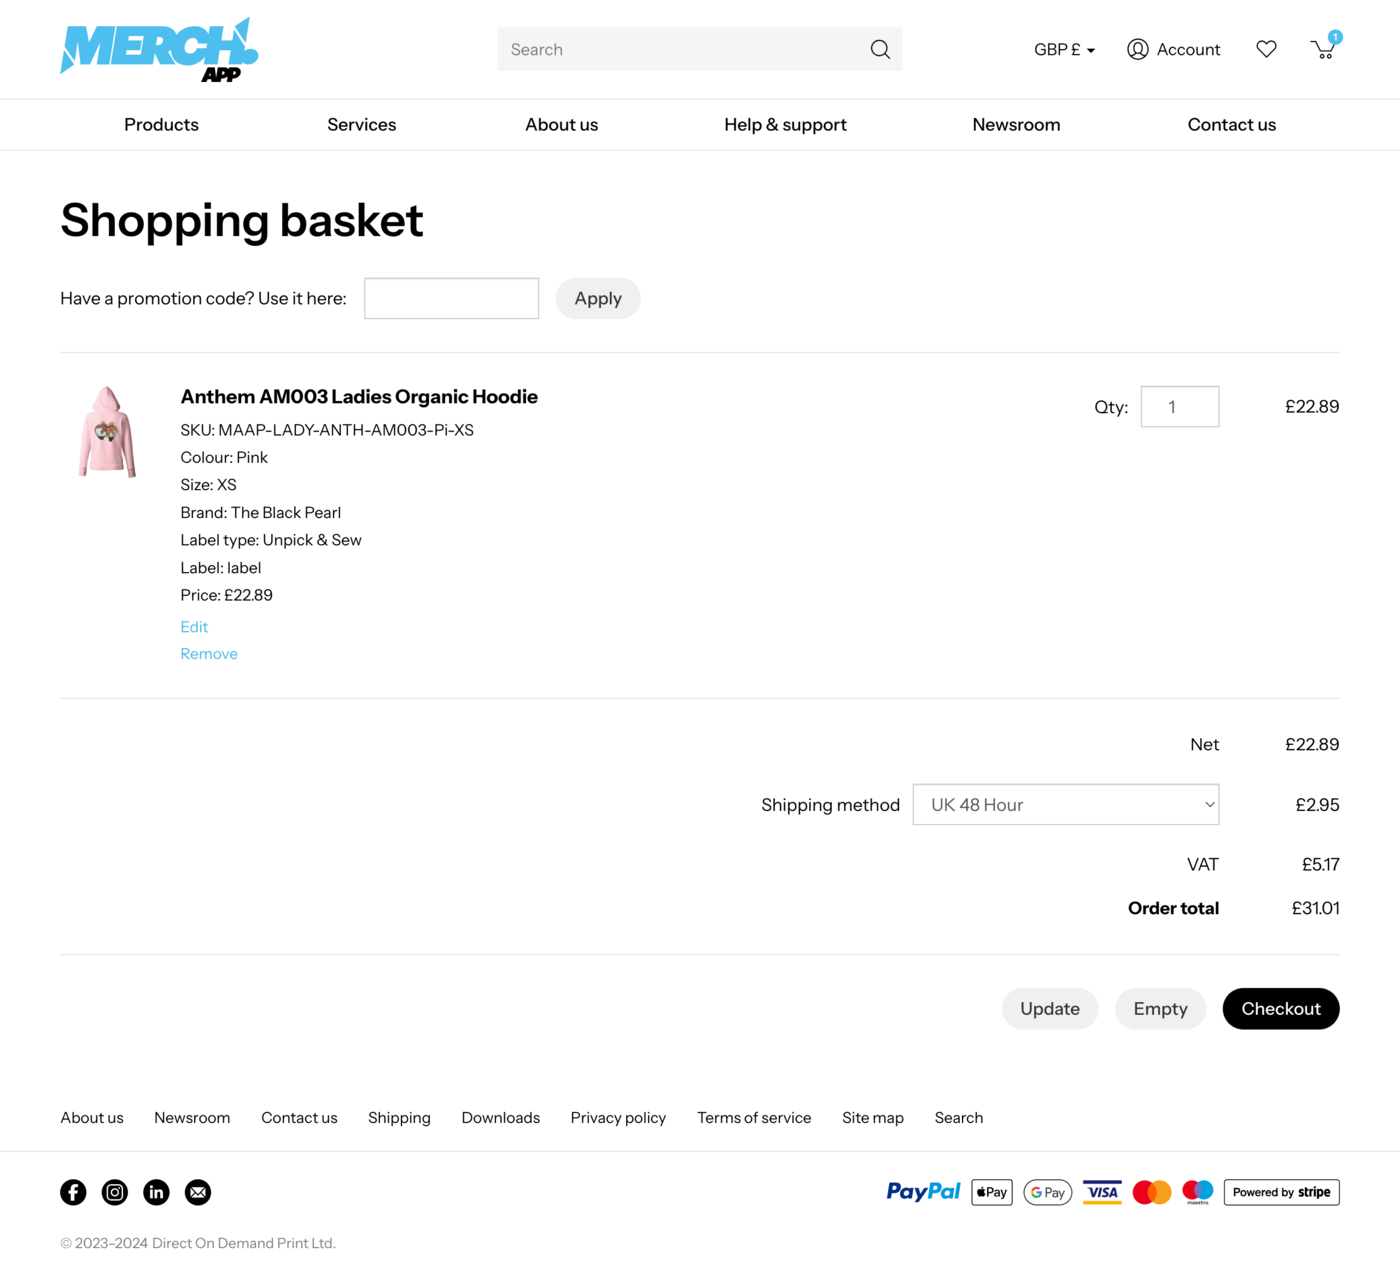Expand the UK 48 Hour shipping dropdown
The image size is (1400, 1282).
[1065, 805]
